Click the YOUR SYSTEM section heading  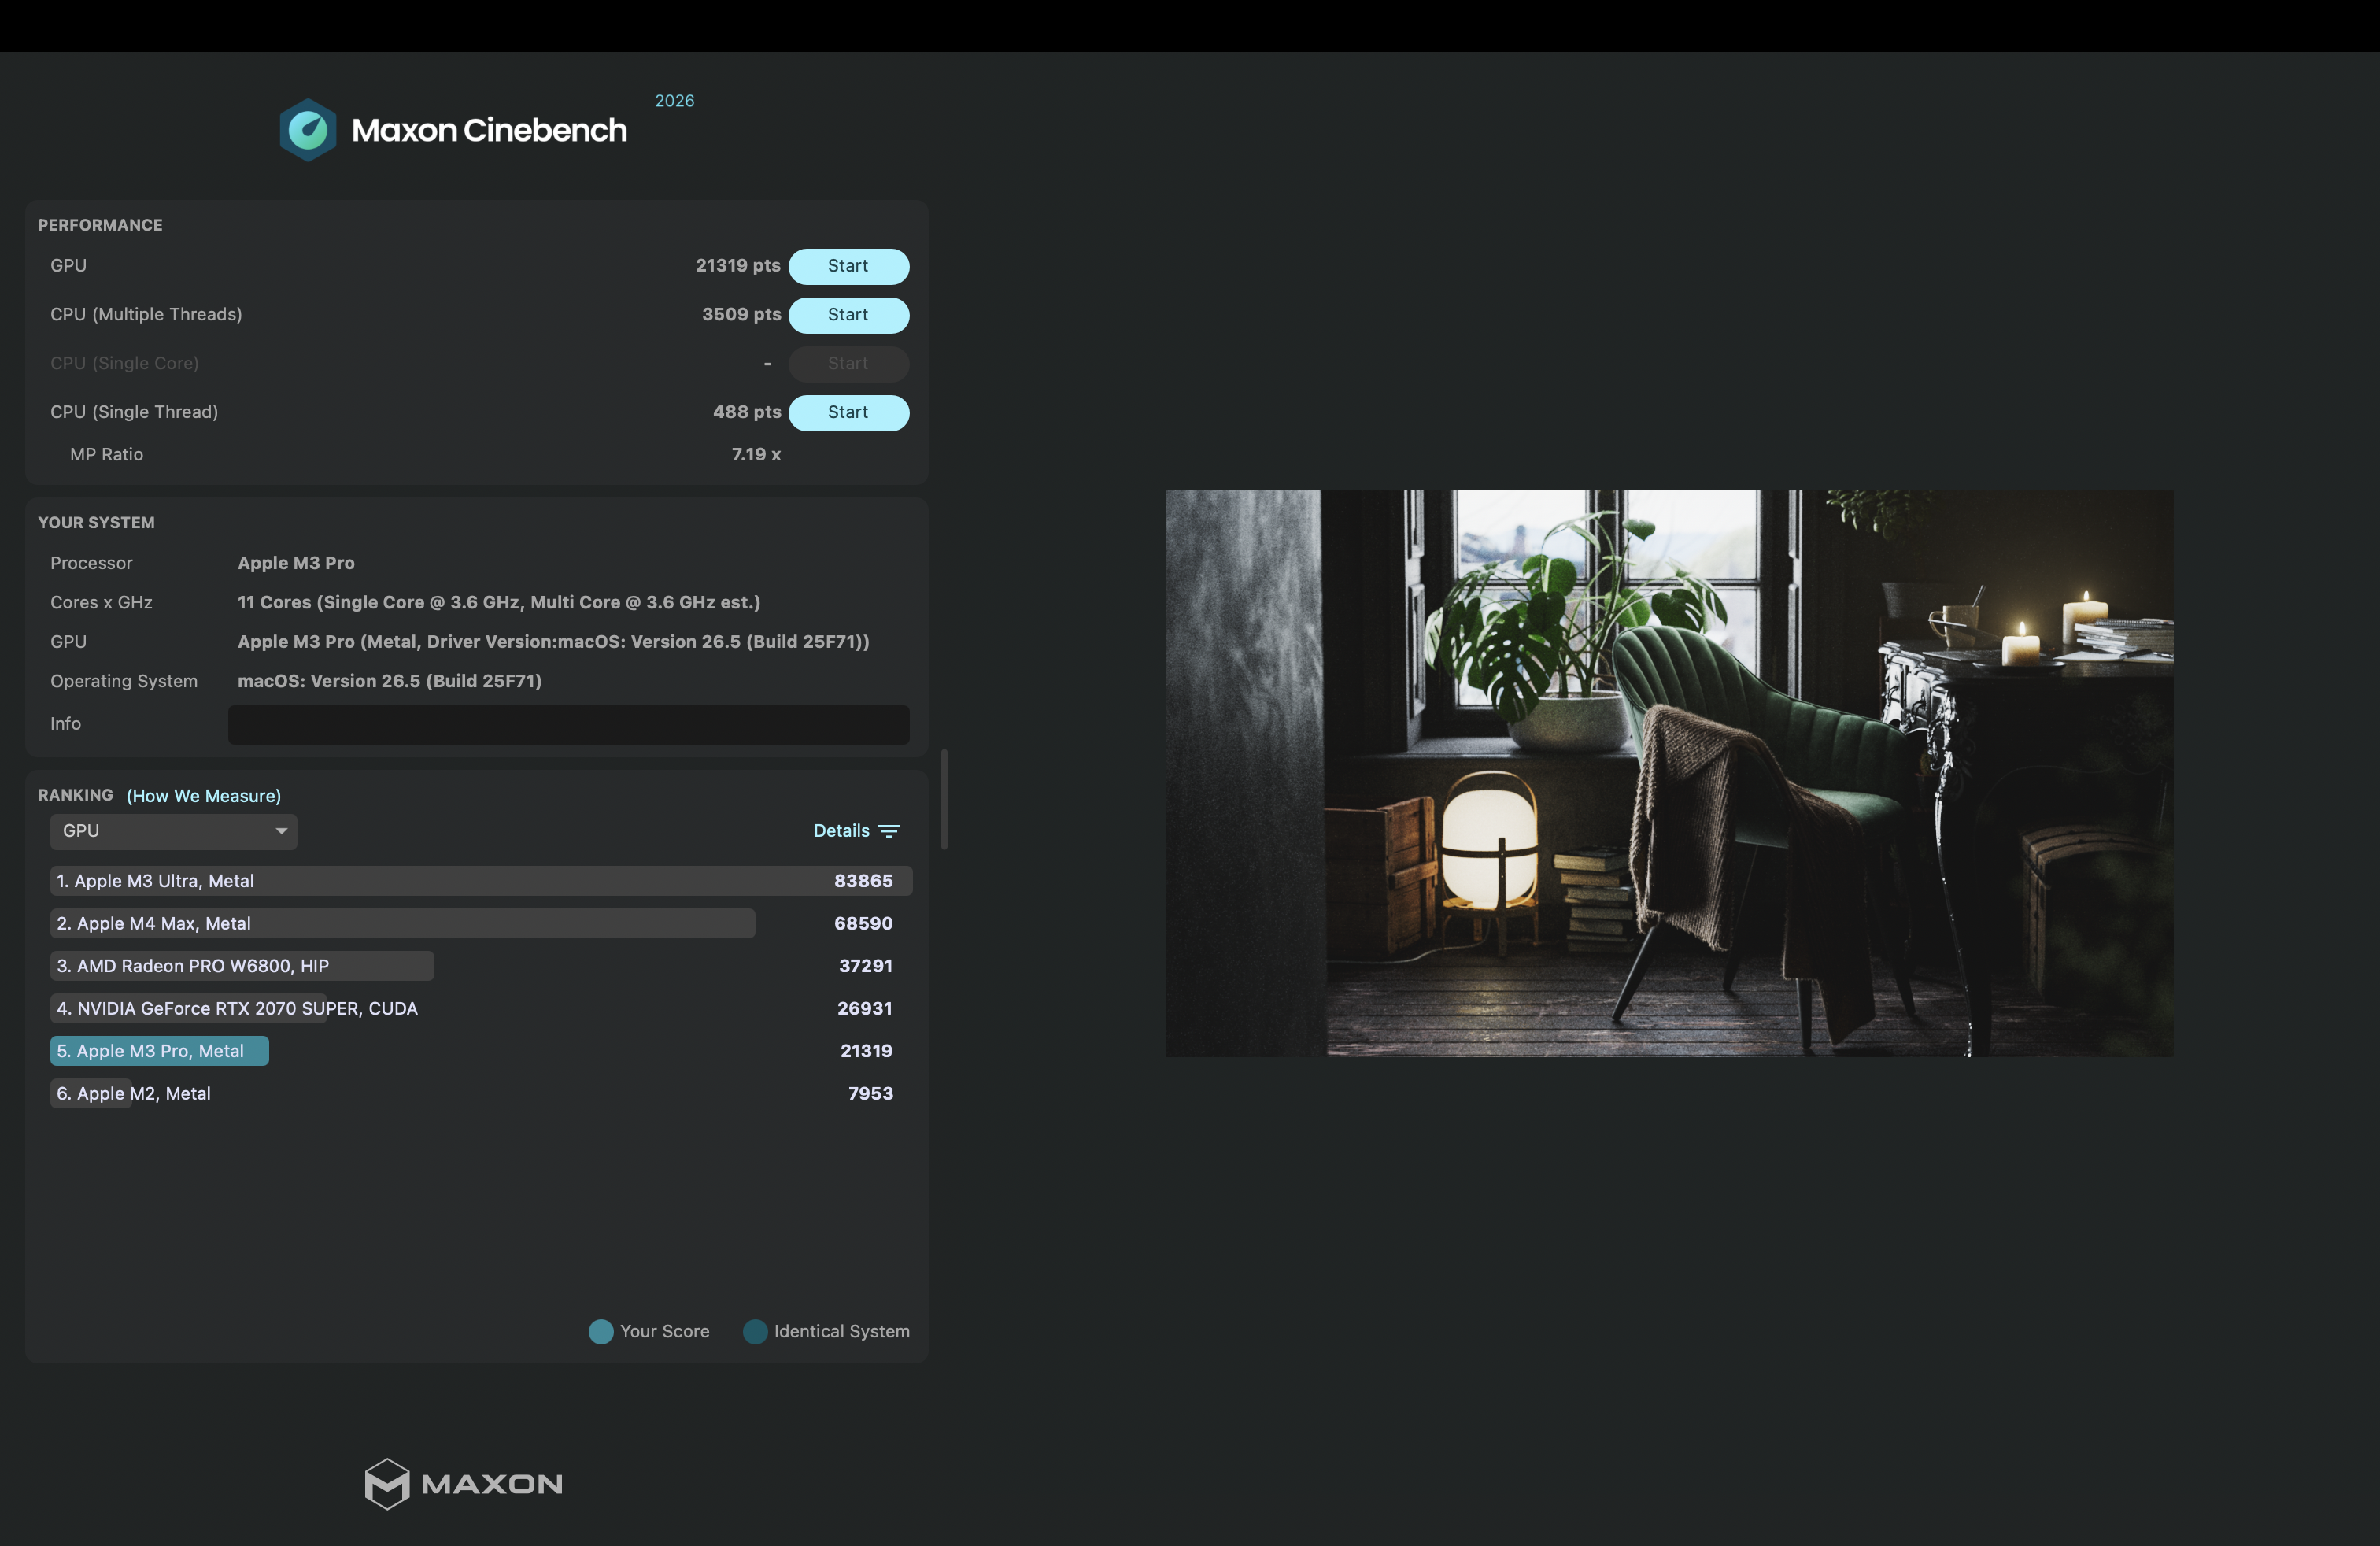pyautogui.click(x=96, y=523)
